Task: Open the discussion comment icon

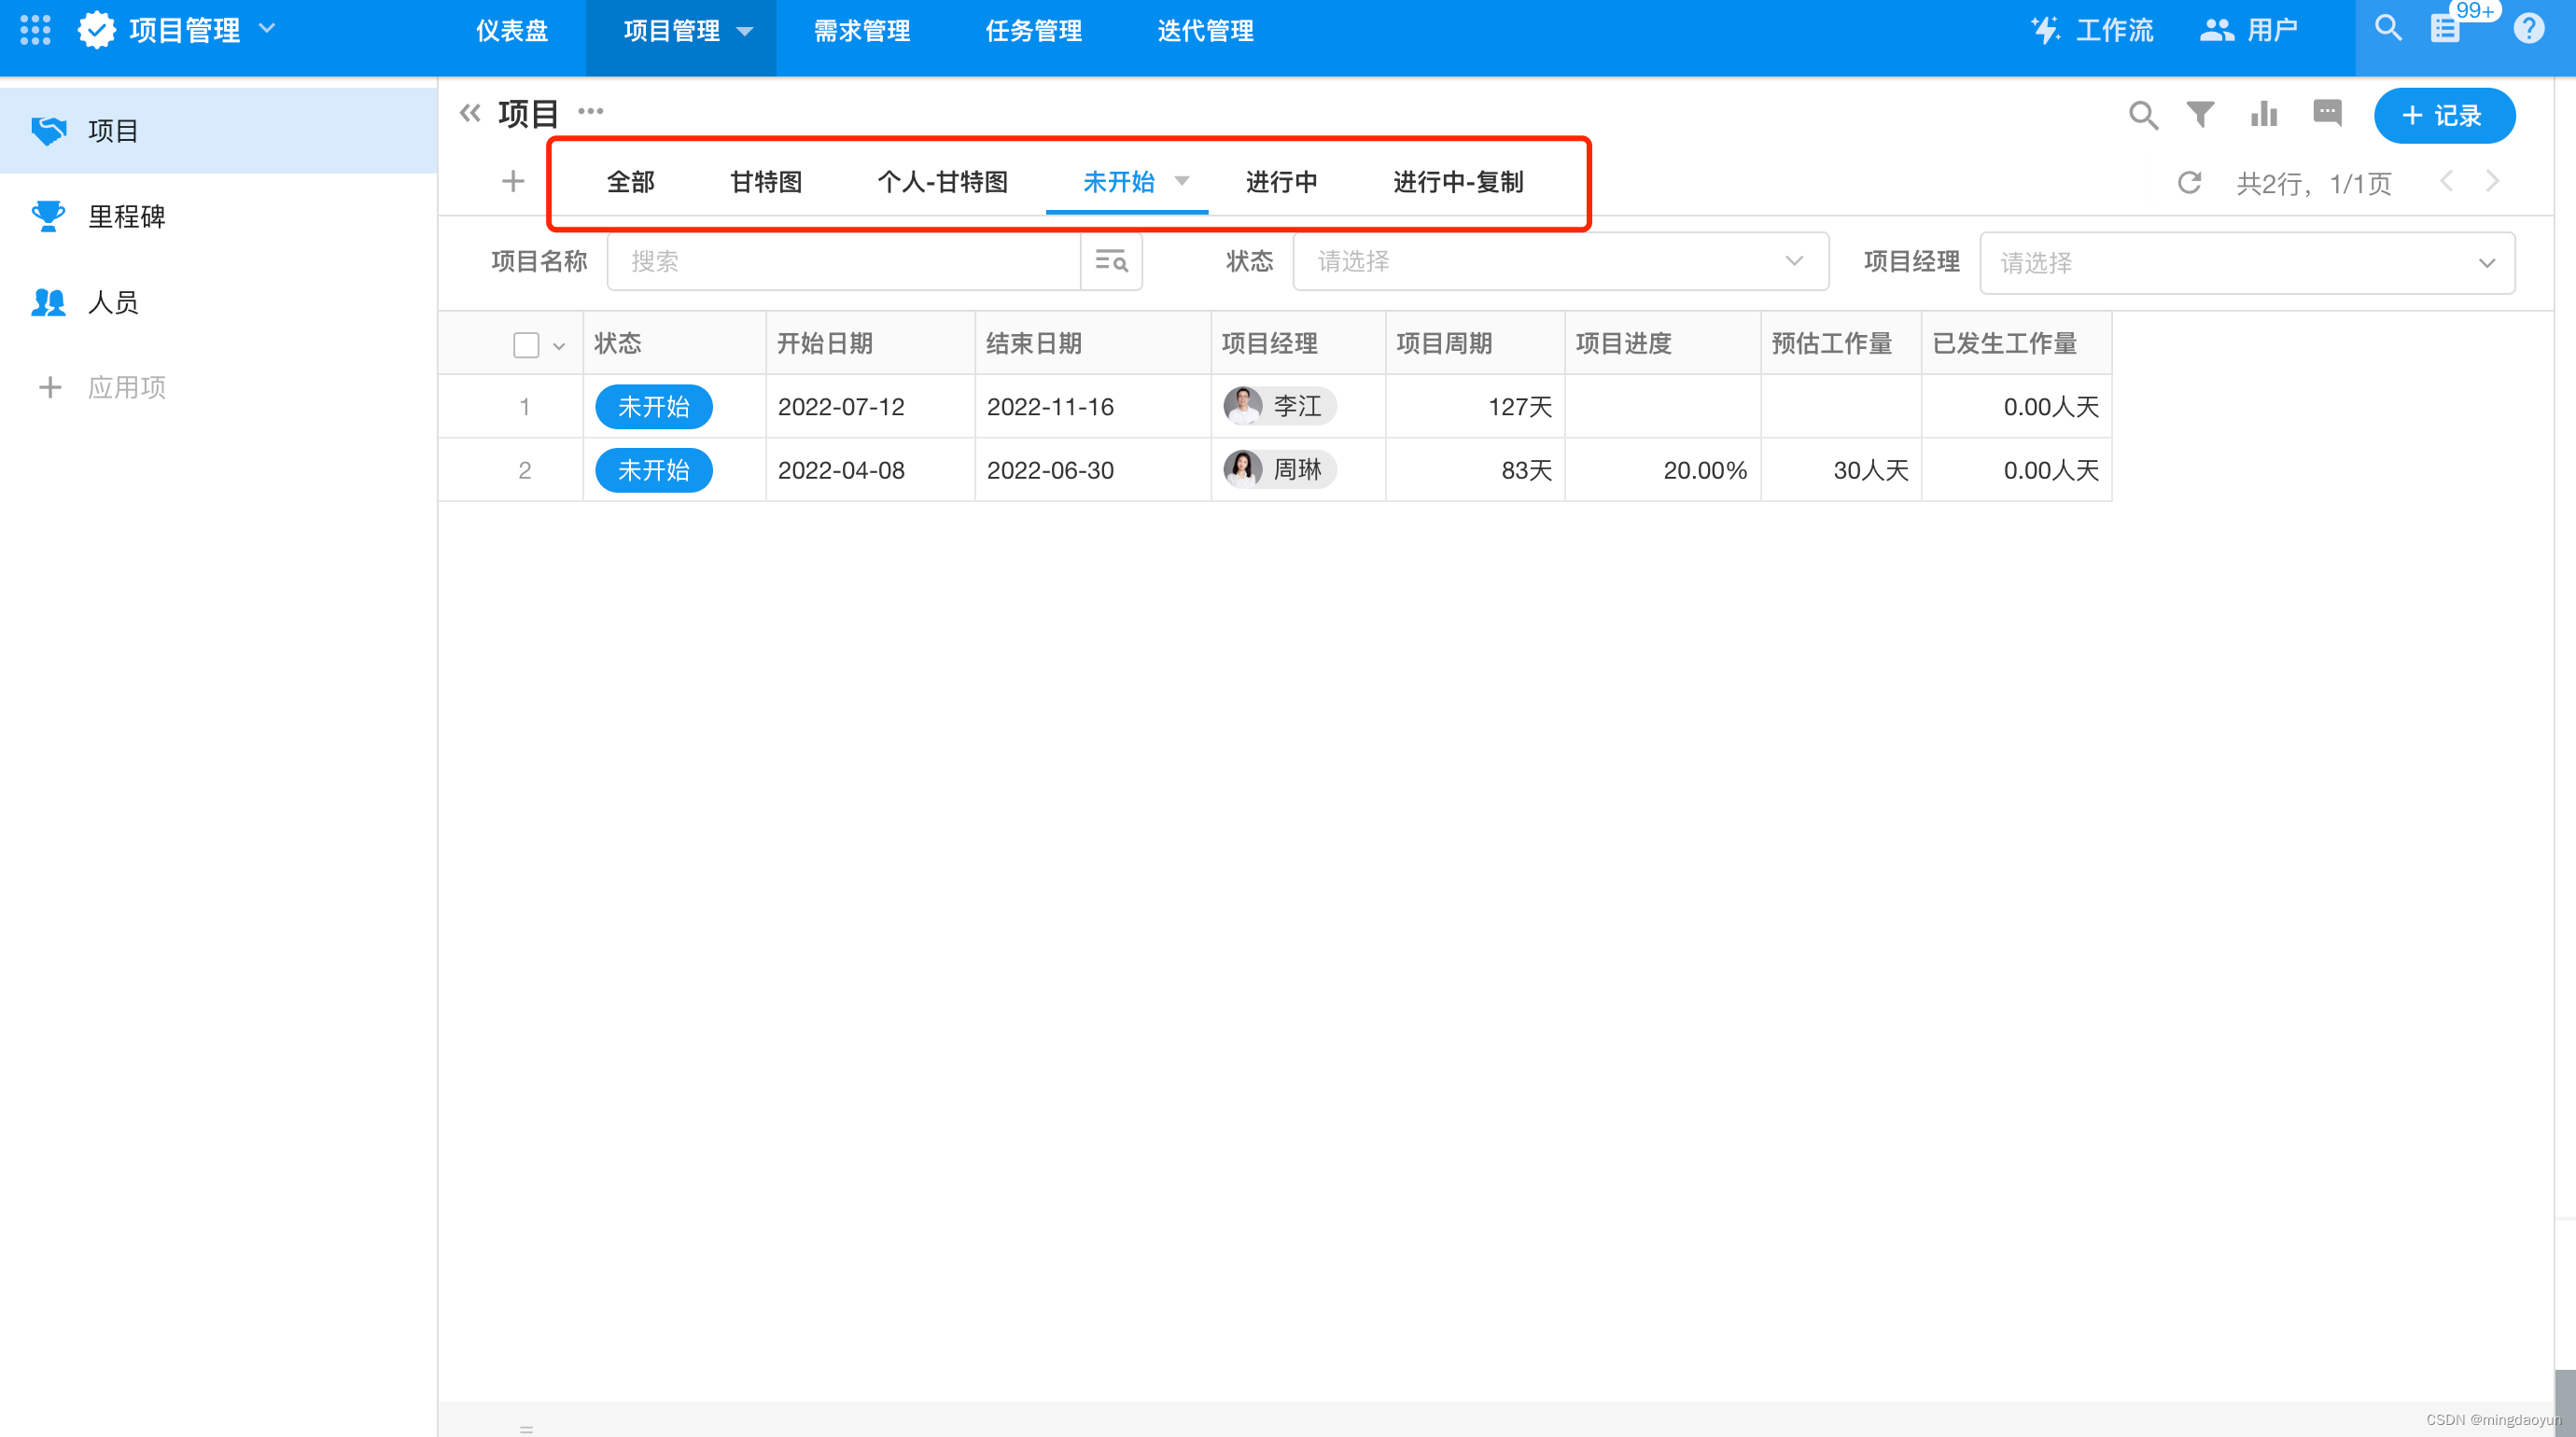Action: [x=2326, y=114]
